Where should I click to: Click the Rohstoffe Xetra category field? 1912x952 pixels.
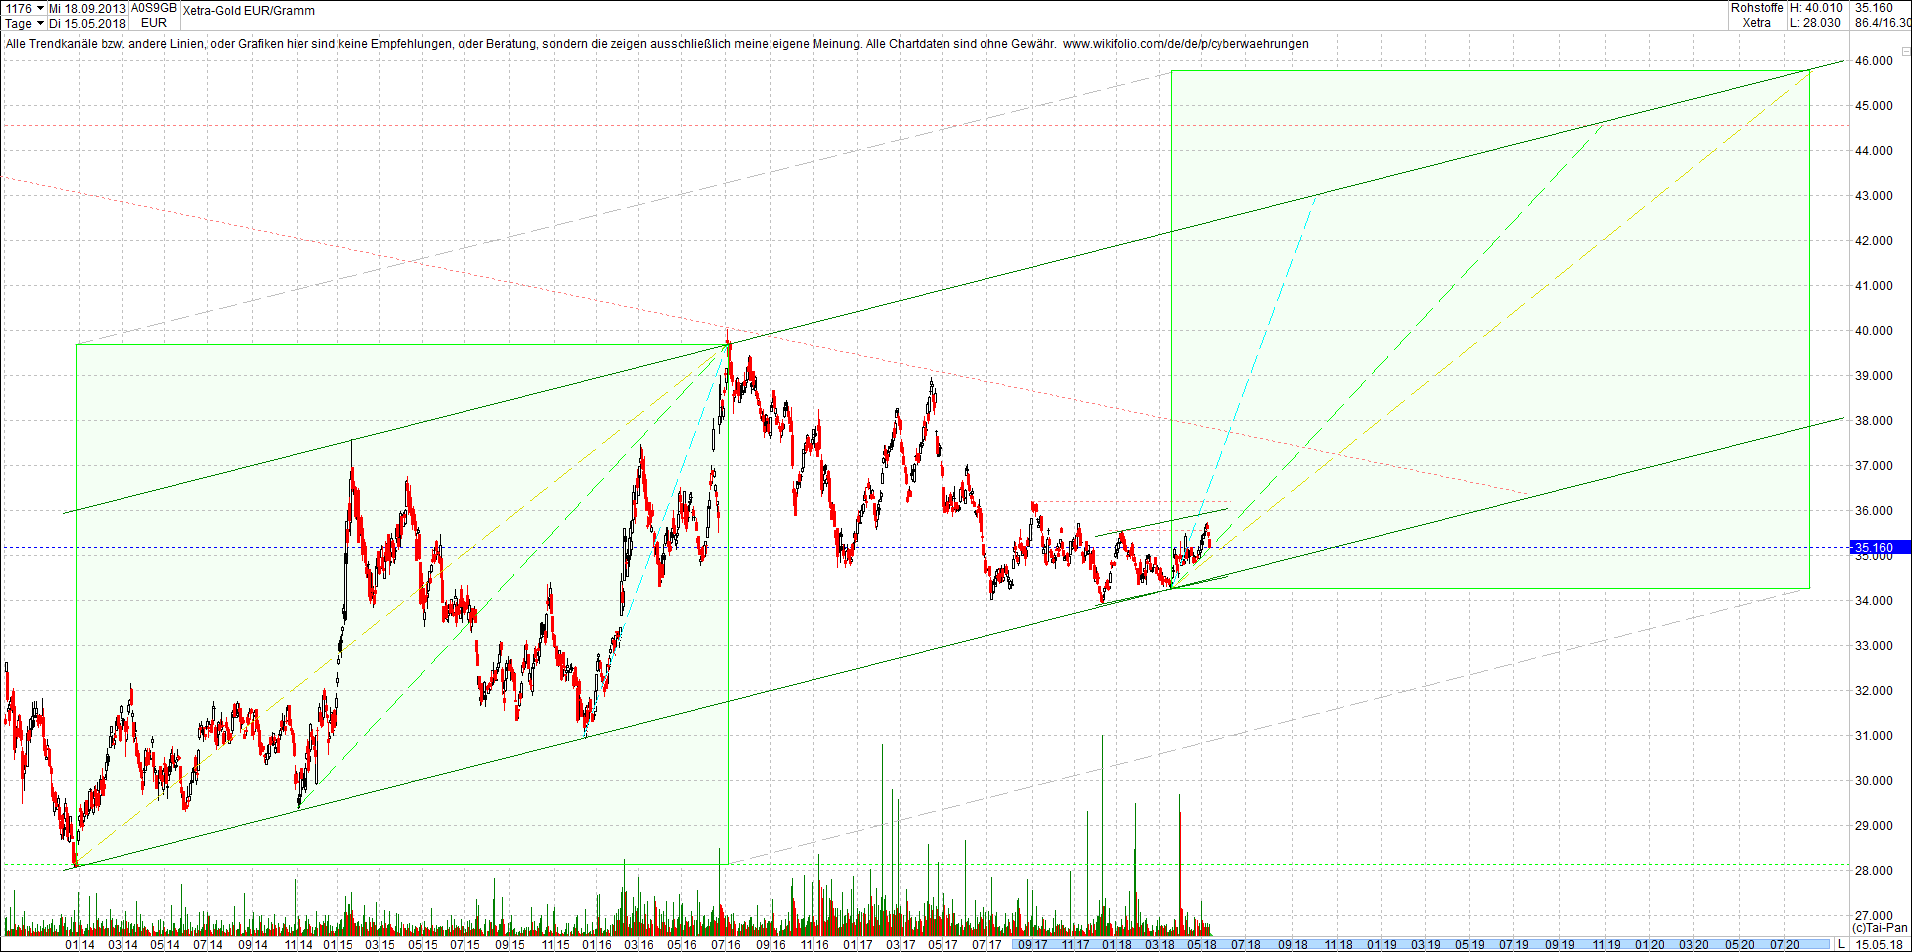[x=1756, y=16]
